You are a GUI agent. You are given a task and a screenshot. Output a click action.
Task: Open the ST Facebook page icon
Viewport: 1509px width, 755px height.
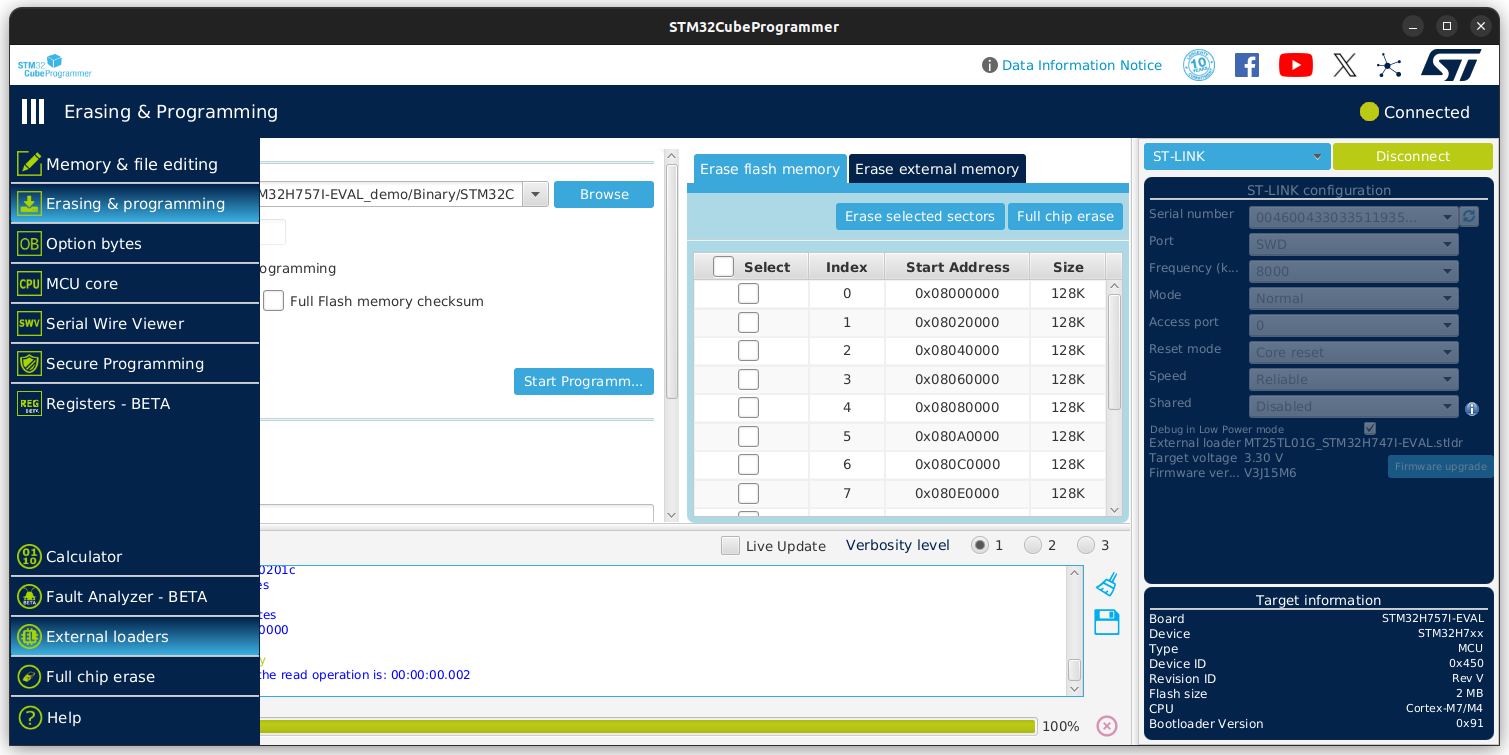[x=1247, y=65]
